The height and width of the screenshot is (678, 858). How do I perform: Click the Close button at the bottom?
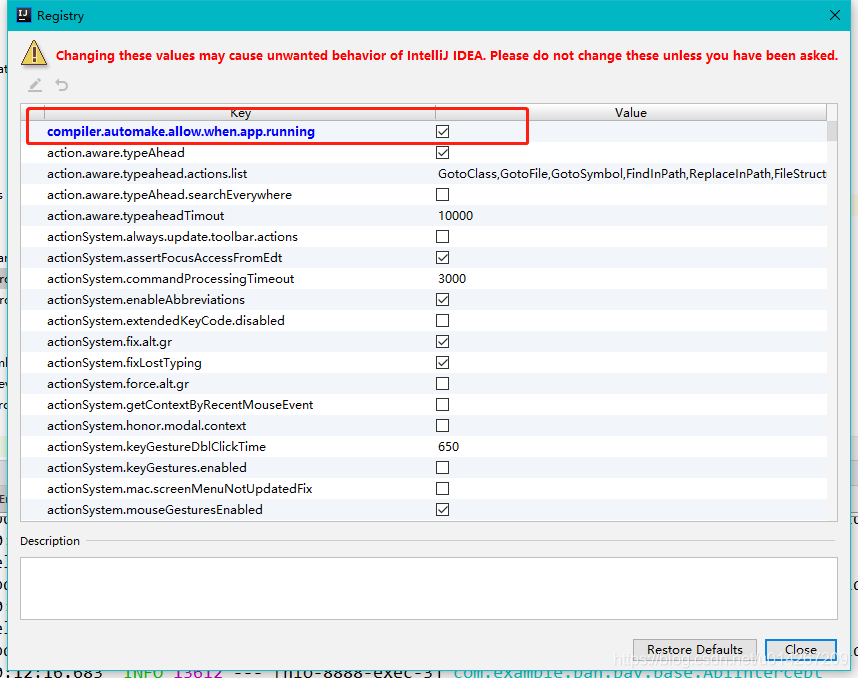pyautogui.click(x=801, y=649)
